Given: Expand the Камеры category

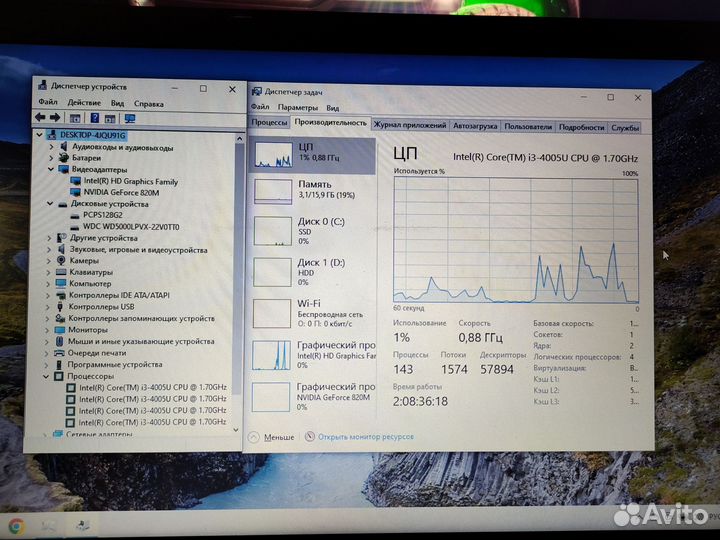Looking at the screenshot, I should pyautogui.click(x=49, y=261).
